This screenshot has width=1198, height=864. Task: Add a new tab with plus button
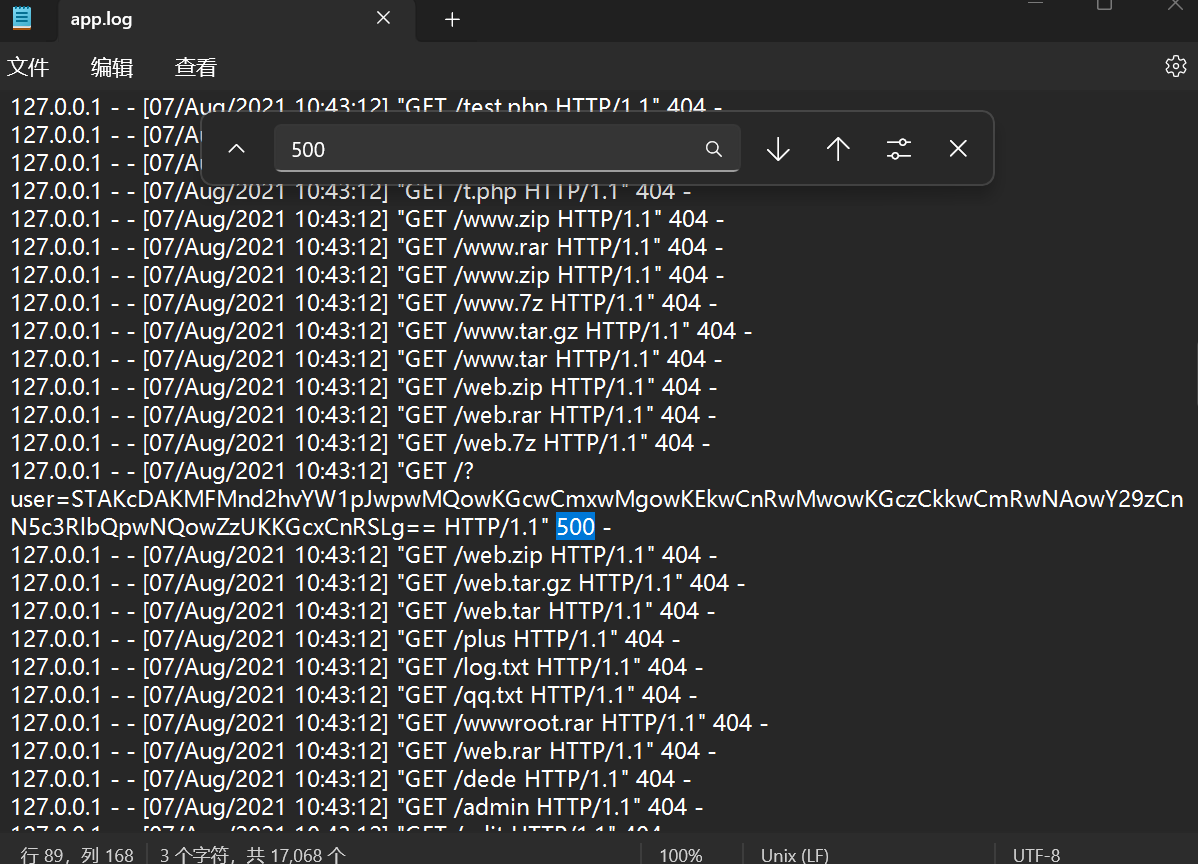point(452,19)
